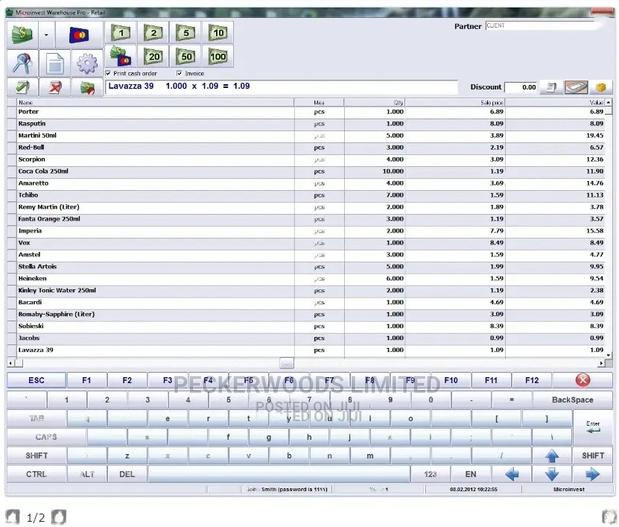Click the yellow box goods icon
619x527 pixels.
[x=601, y=87]
